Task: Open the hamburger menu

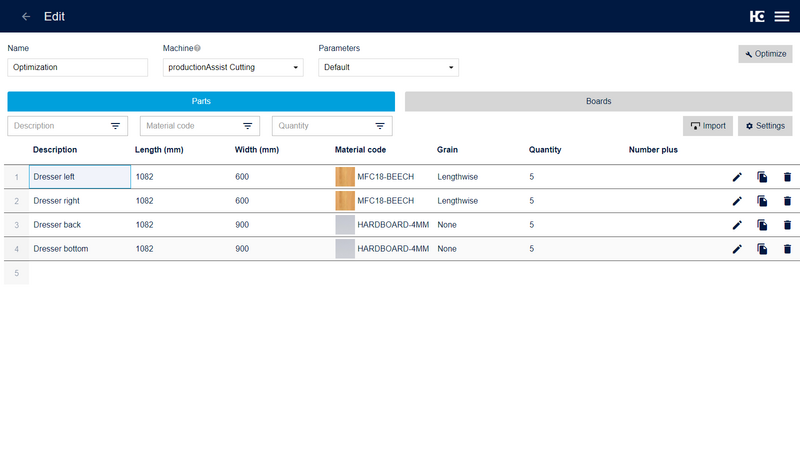Action: pos(782,16)
